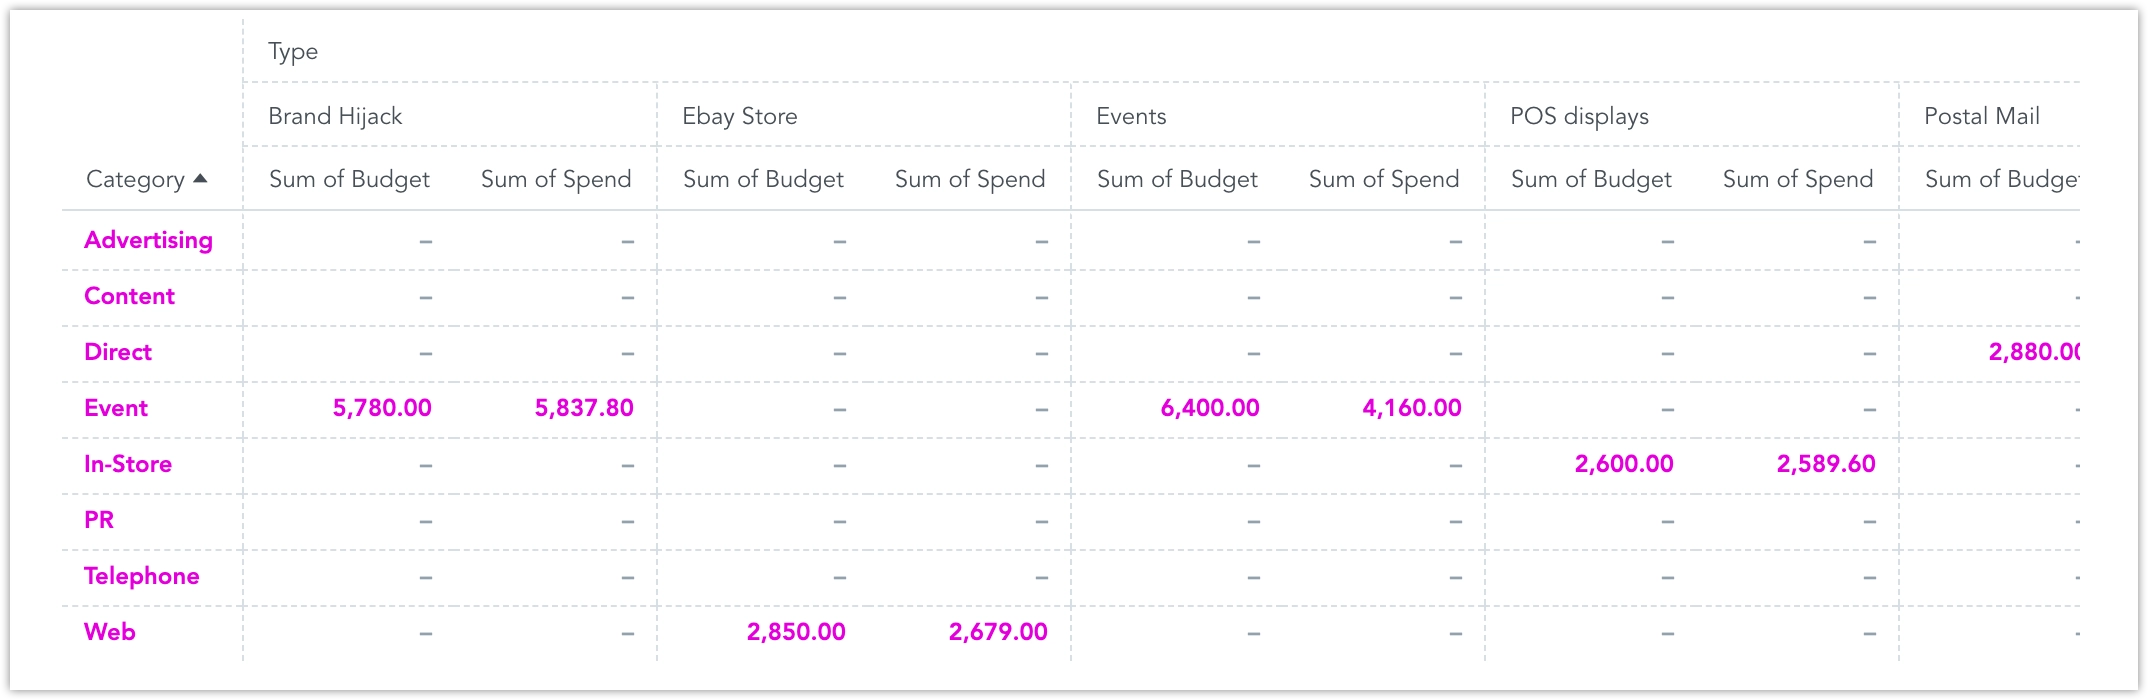2148x700 pixels.
Task: Open the Telephone category link
Action: coord(141,576)
